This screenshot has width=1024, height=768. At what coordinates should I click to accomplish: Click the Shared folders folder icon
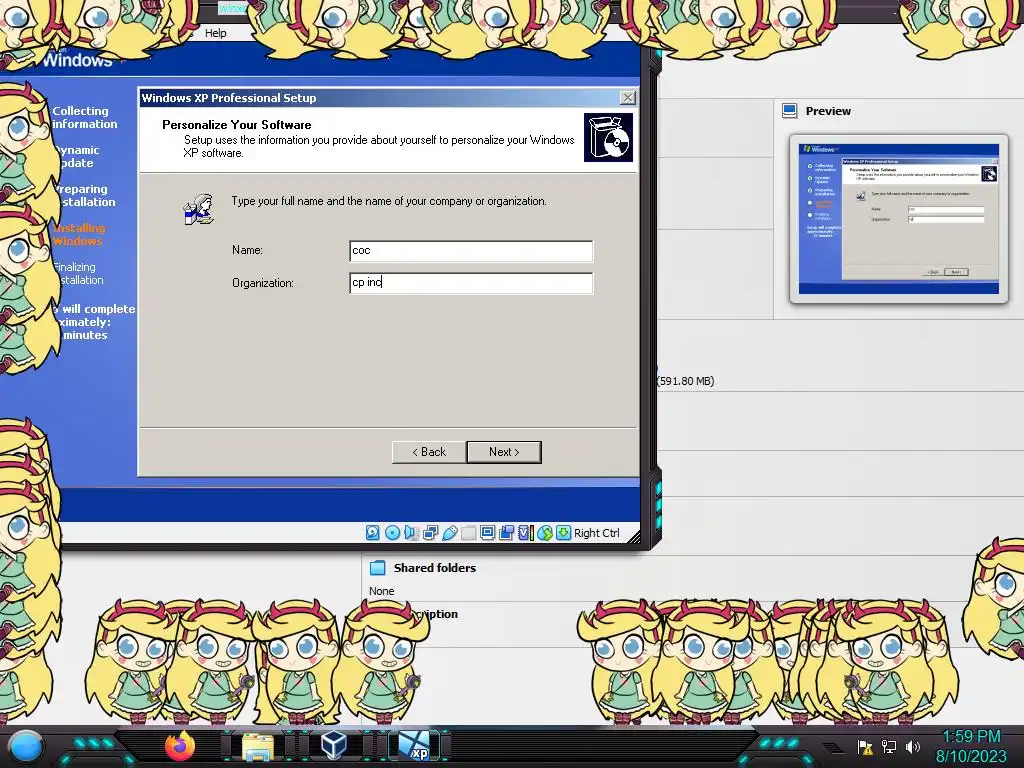click(x=377, y=568)
